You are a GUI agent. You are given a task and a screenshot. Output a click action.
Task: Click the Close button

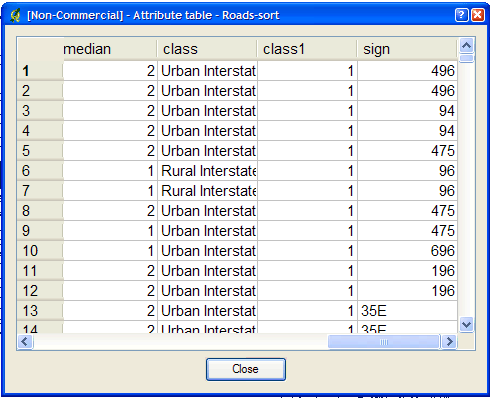(246, 369)
